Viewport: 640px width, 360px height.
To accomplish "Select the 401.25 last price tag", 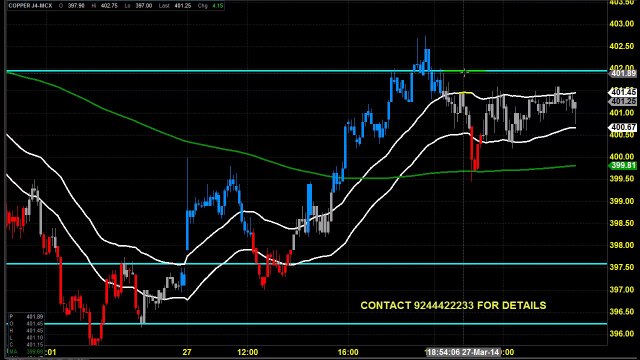I will tap(623, 101).
